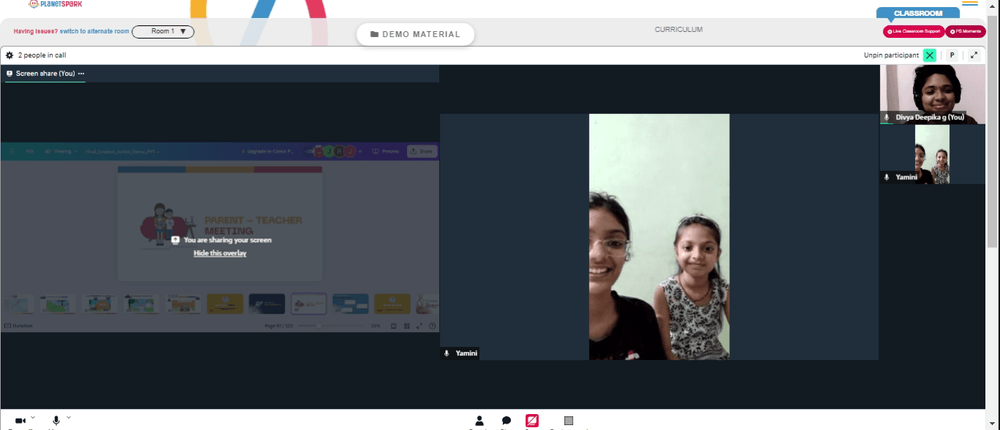Click the Divya Deepika g (You) video tile
The image size is (1000, 430).
coord(932,94)
